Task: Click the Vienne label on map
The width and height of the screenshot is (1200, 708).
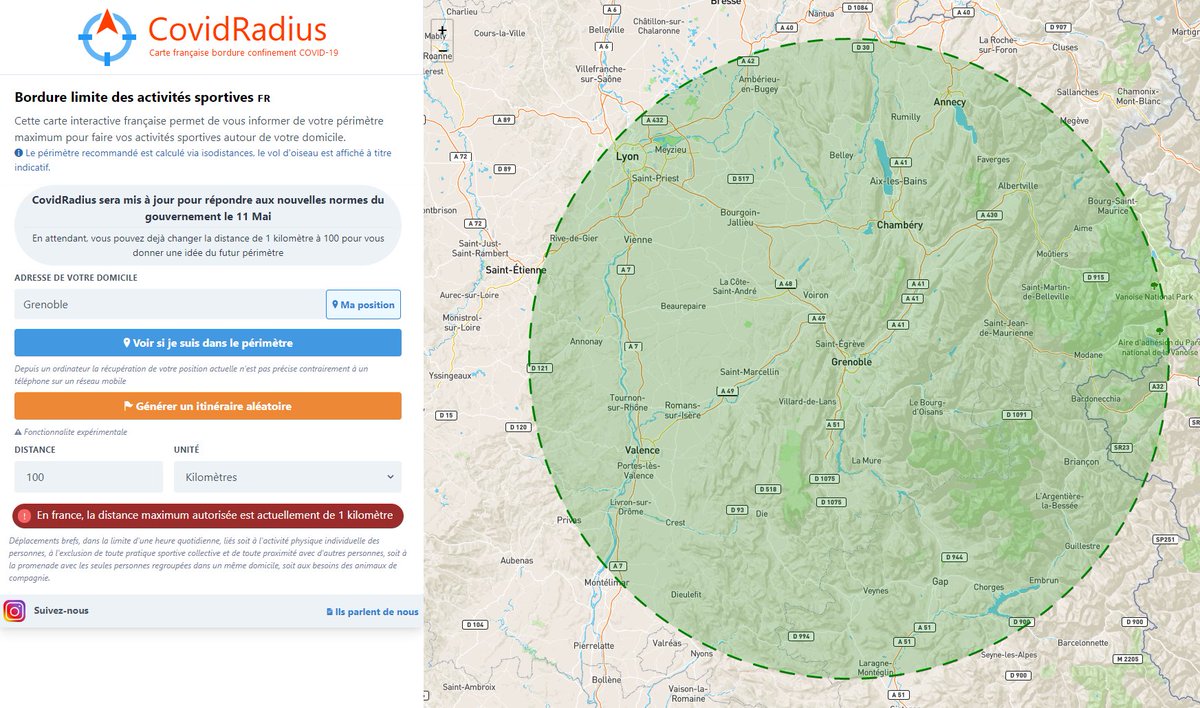Action: (x=638, y=241)
